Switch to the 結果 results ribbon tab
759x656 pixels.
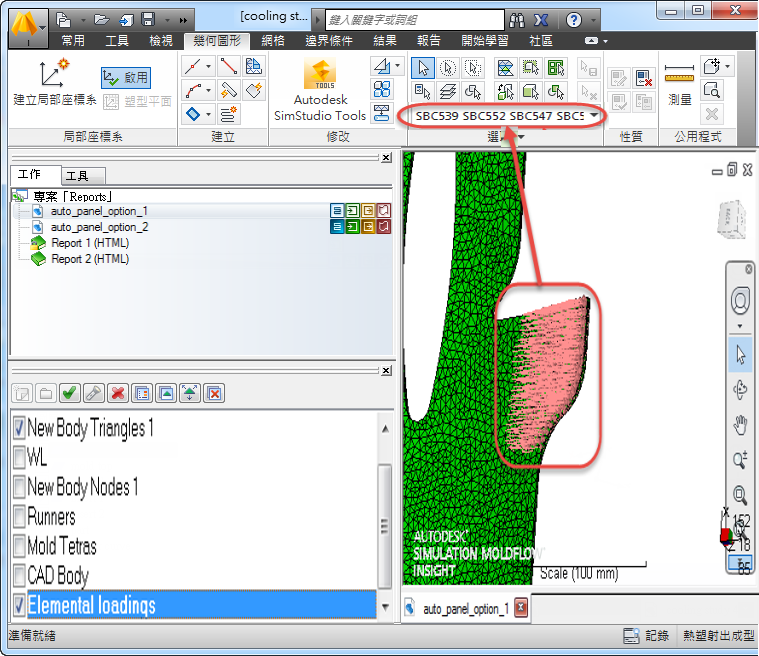(385, 41)
